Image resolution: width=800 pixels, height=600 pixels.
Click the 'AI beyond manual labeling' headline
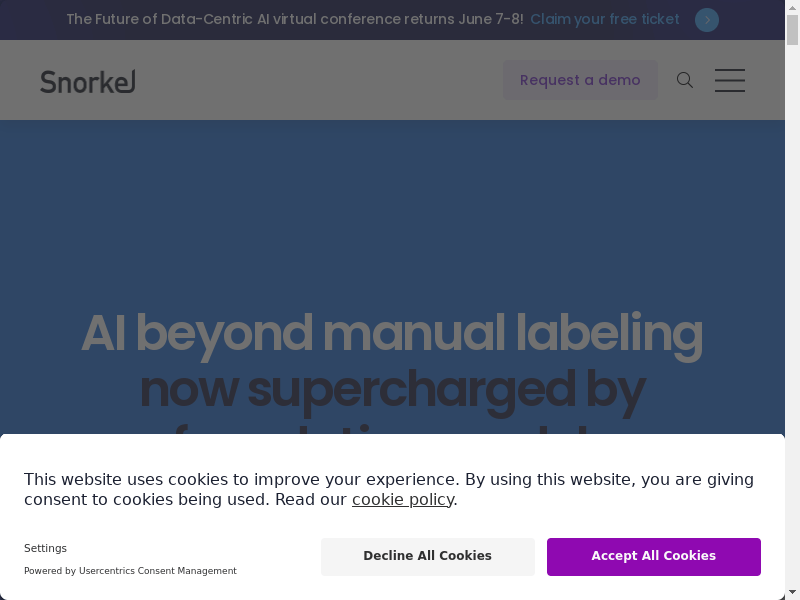392,334
